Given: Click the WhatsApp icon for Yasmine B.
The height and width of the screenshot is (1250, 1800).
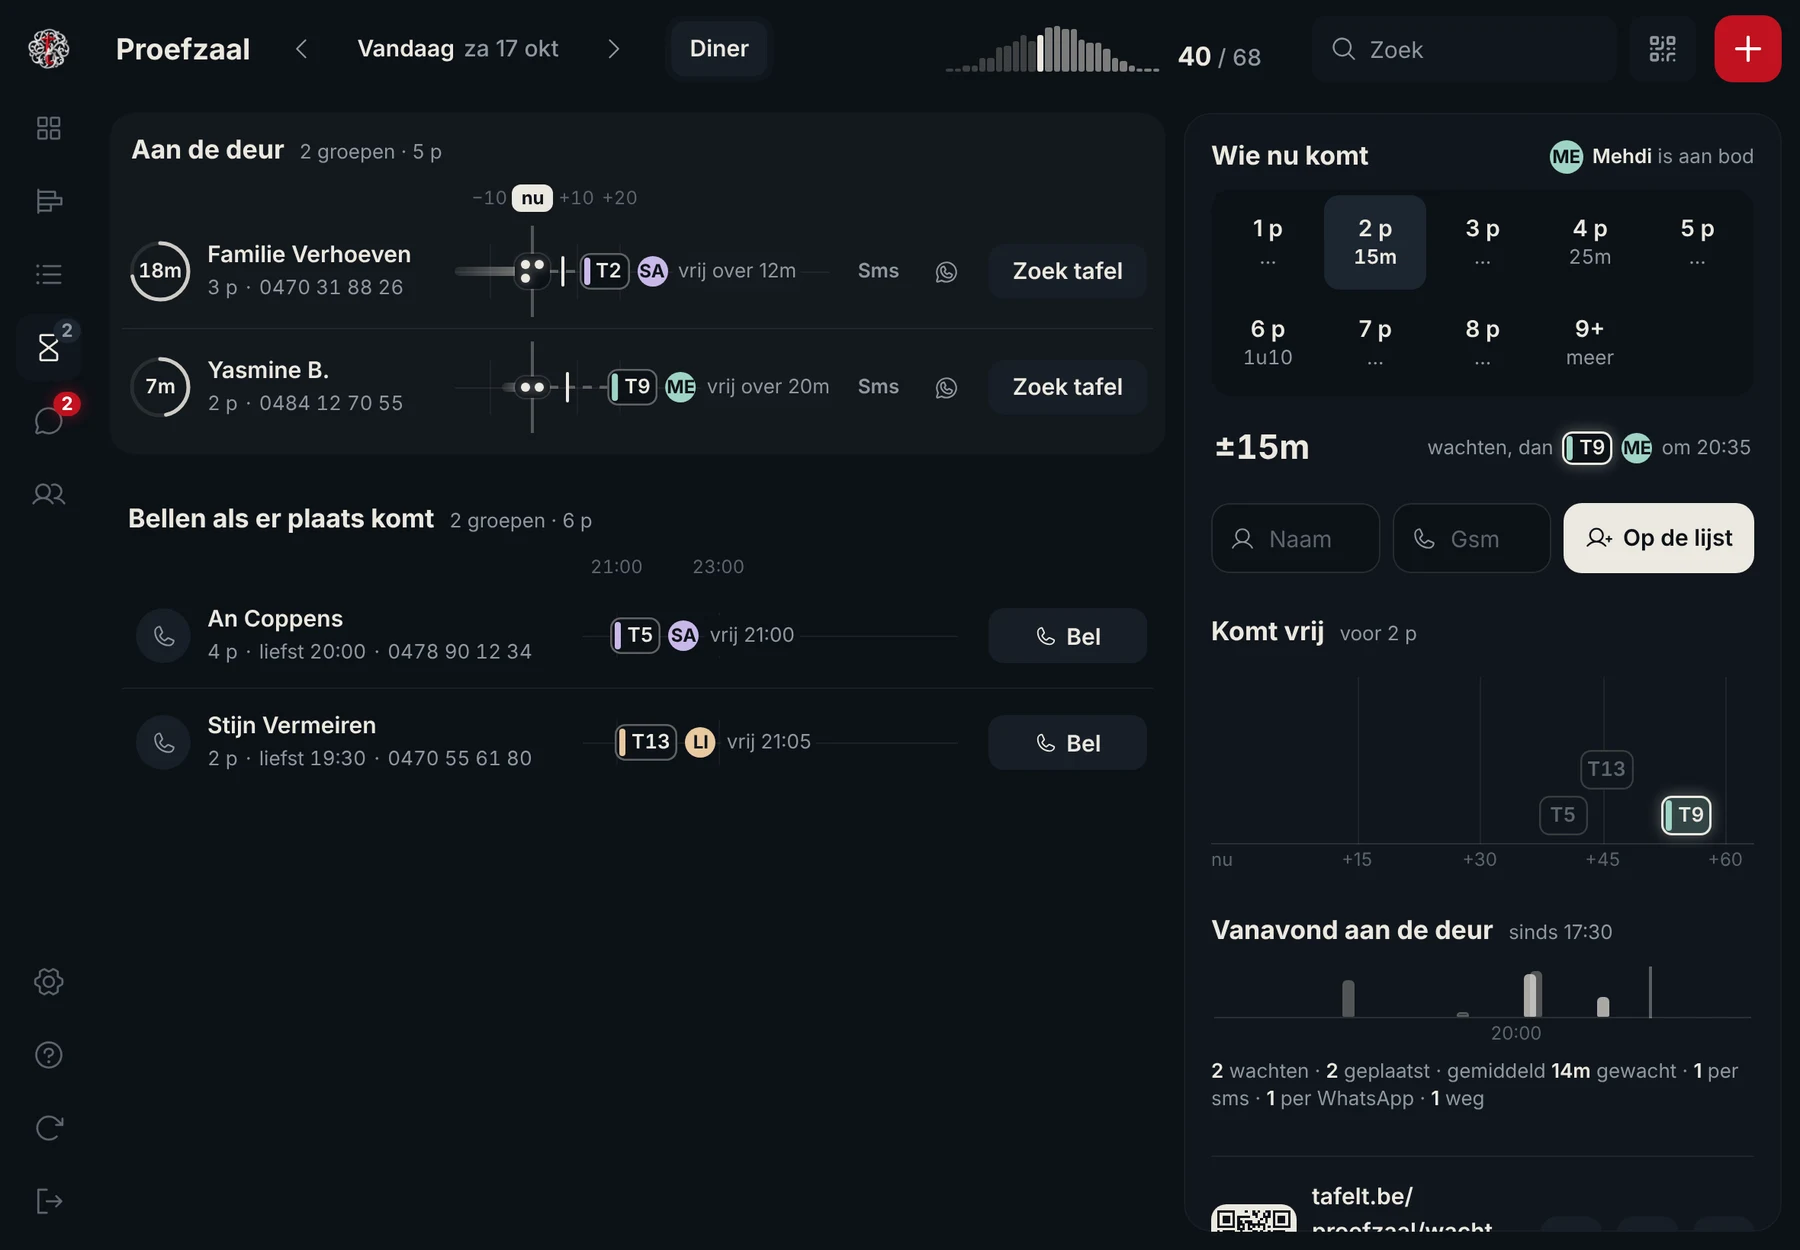Looking at the screenshot, I should coord(946,387).
